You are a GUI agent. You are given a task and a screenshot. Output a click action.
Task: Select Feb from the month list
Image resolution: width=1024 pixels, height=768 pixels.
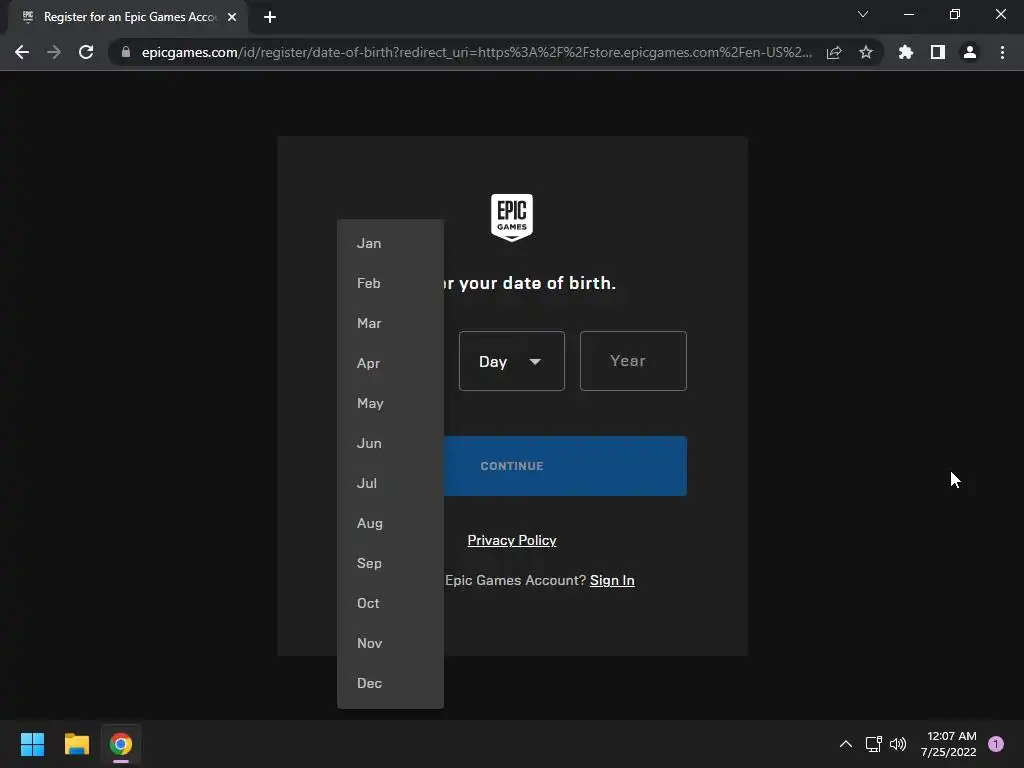click(x=390, y=283)
